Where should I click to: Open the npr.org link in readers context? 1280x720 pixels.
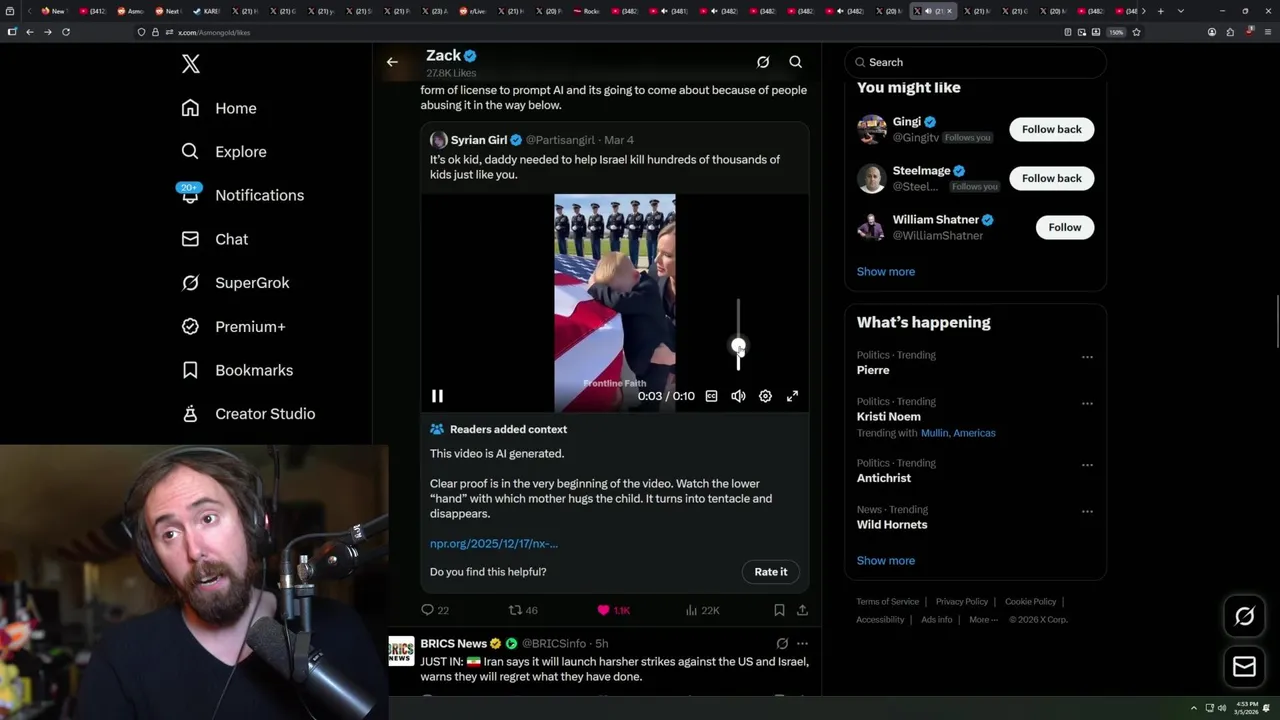494,543
